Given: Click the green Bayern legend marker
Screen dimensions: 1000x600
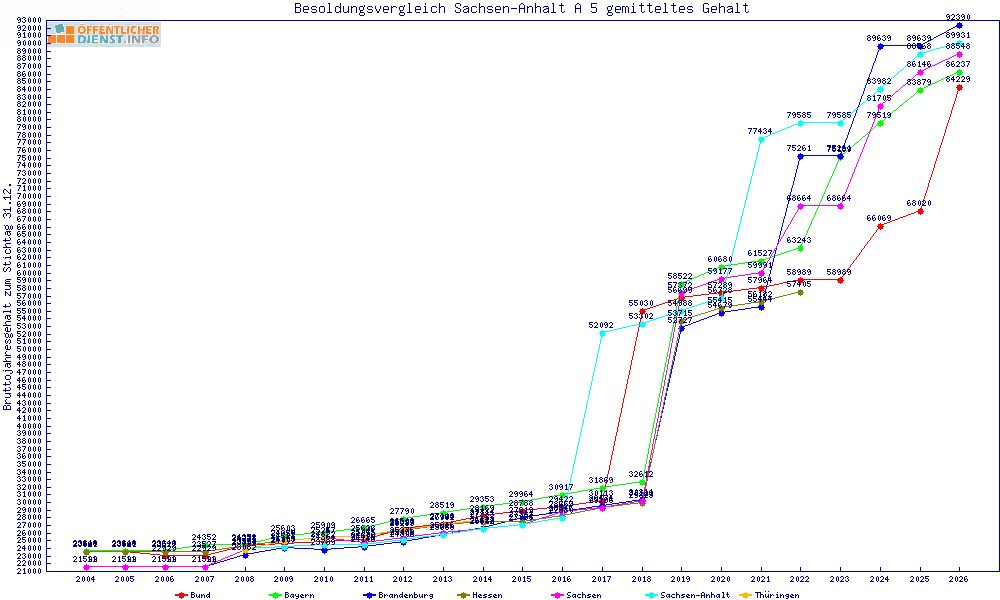Looking at the screenshot, I should (x=275, y=596).
